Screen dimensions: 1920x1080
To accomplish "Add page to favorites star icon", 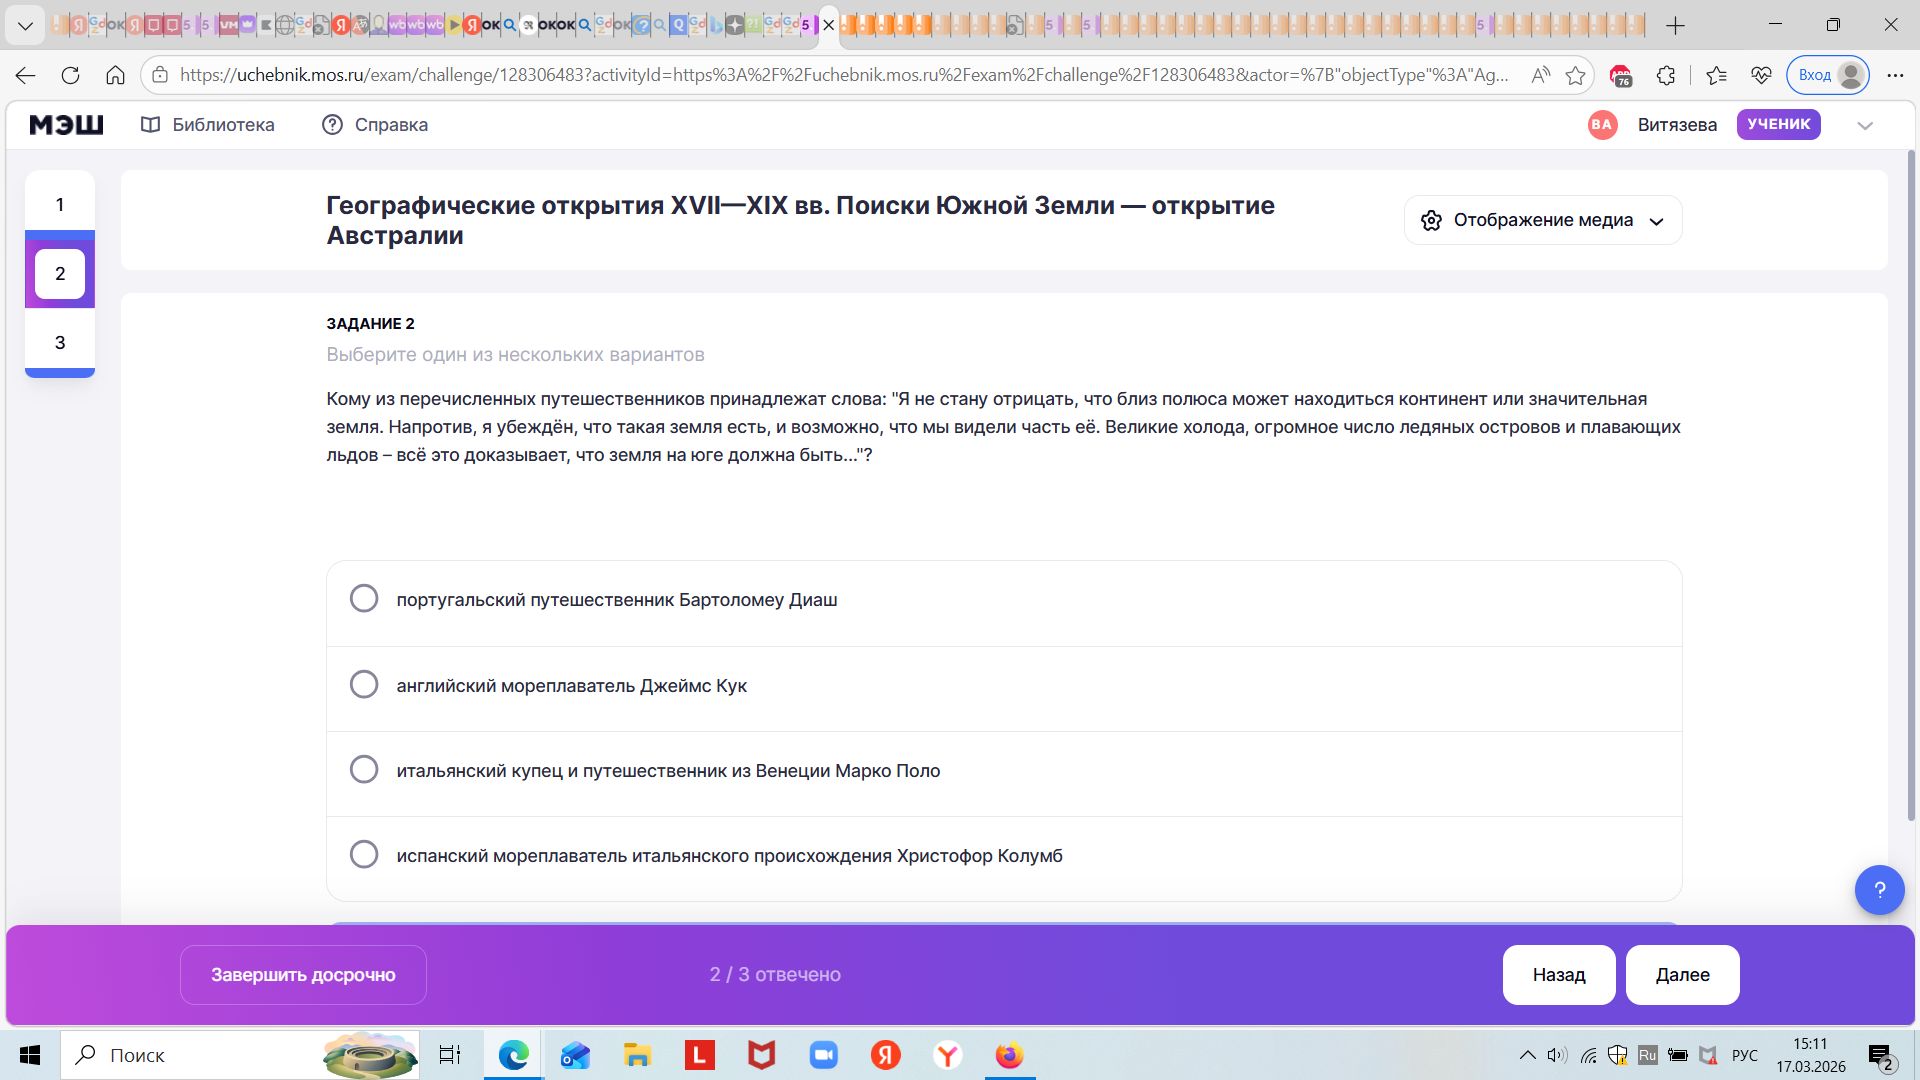I will coord(1576,75).
